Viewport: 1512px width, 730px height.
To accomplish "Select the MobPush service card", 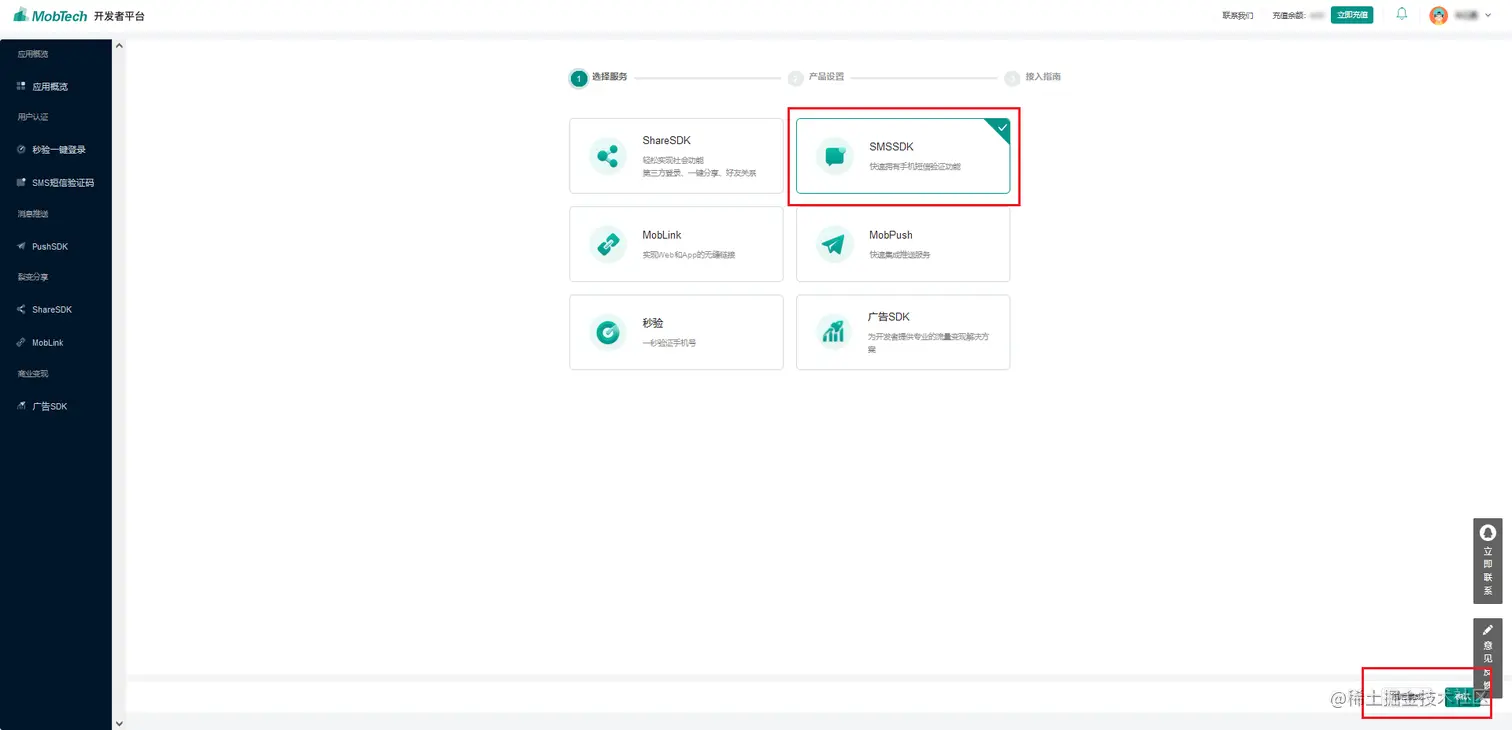I will (x=903, y=244).
